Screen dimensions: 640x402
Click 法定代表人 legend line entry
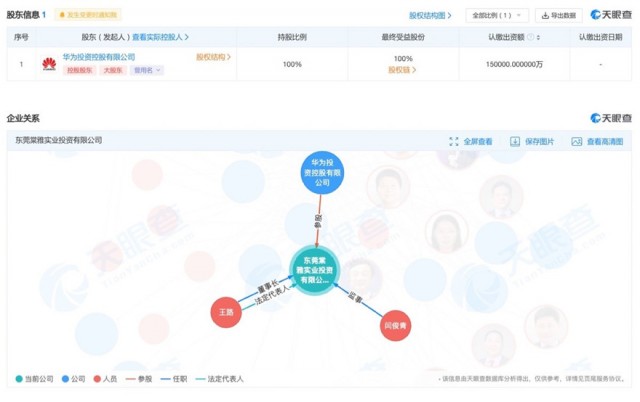click(220, 379)
